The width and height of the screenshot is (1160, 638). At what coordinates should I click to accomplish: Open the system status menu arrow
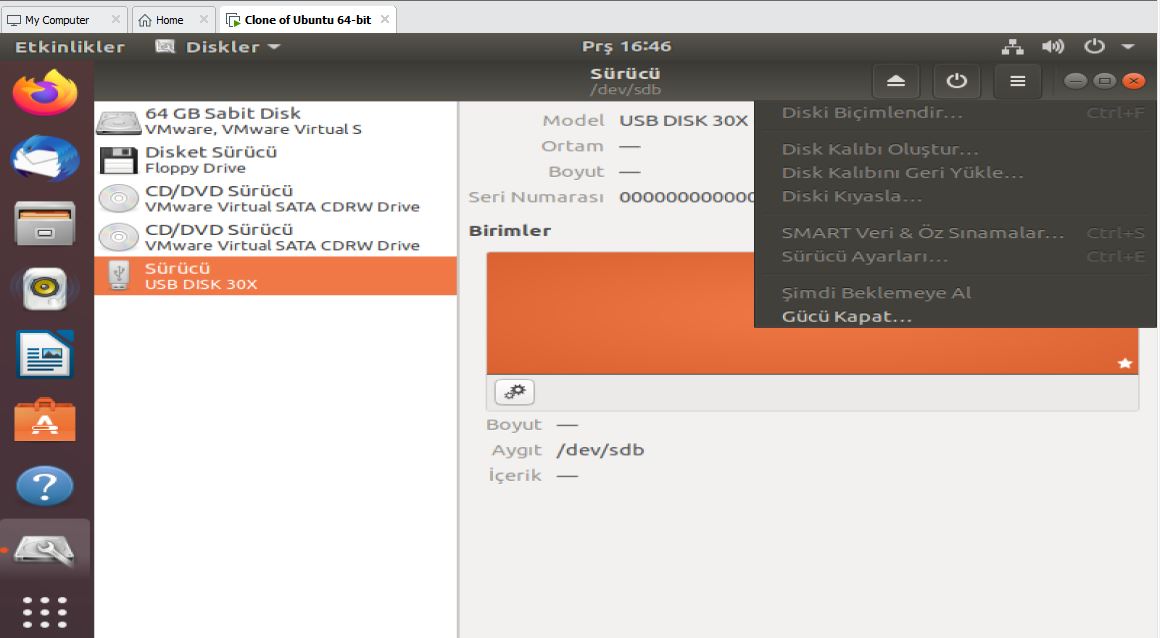pyautogui.click(x=1128, y=47)
